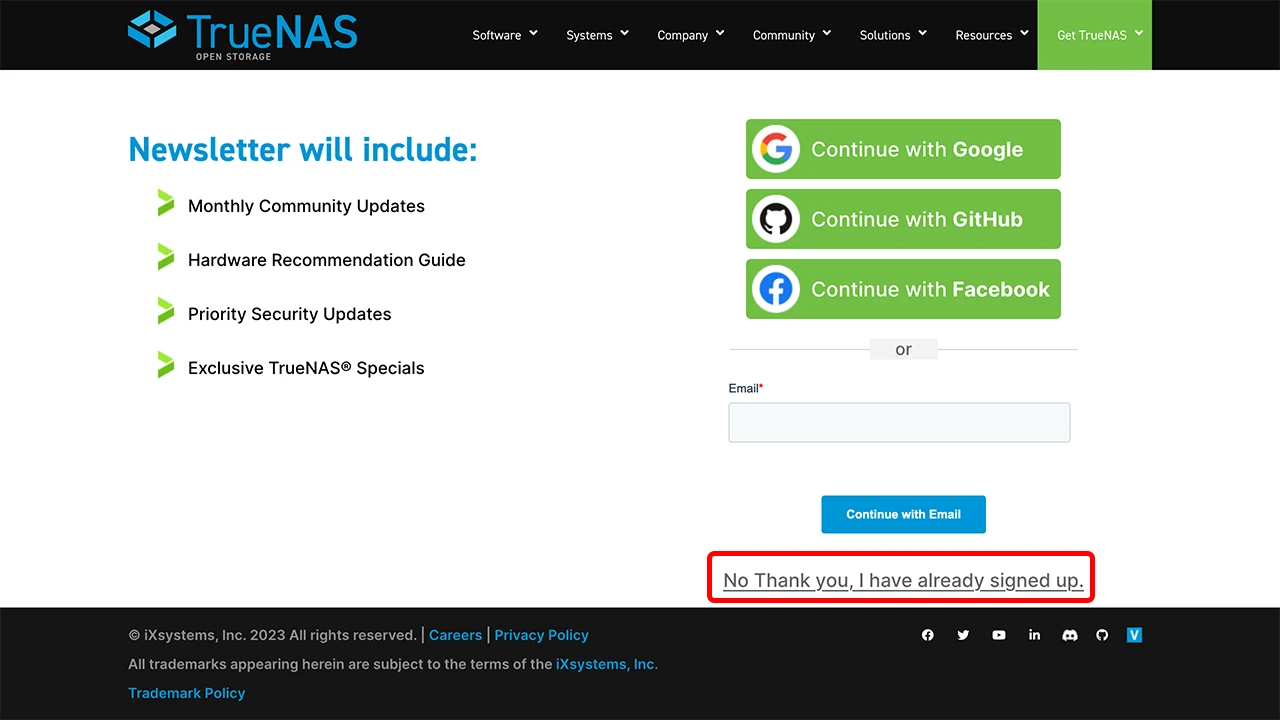The height and width of the screenshot is (720, 1280).
Task: Click the blue Continue with Email button
Action: 903,514
